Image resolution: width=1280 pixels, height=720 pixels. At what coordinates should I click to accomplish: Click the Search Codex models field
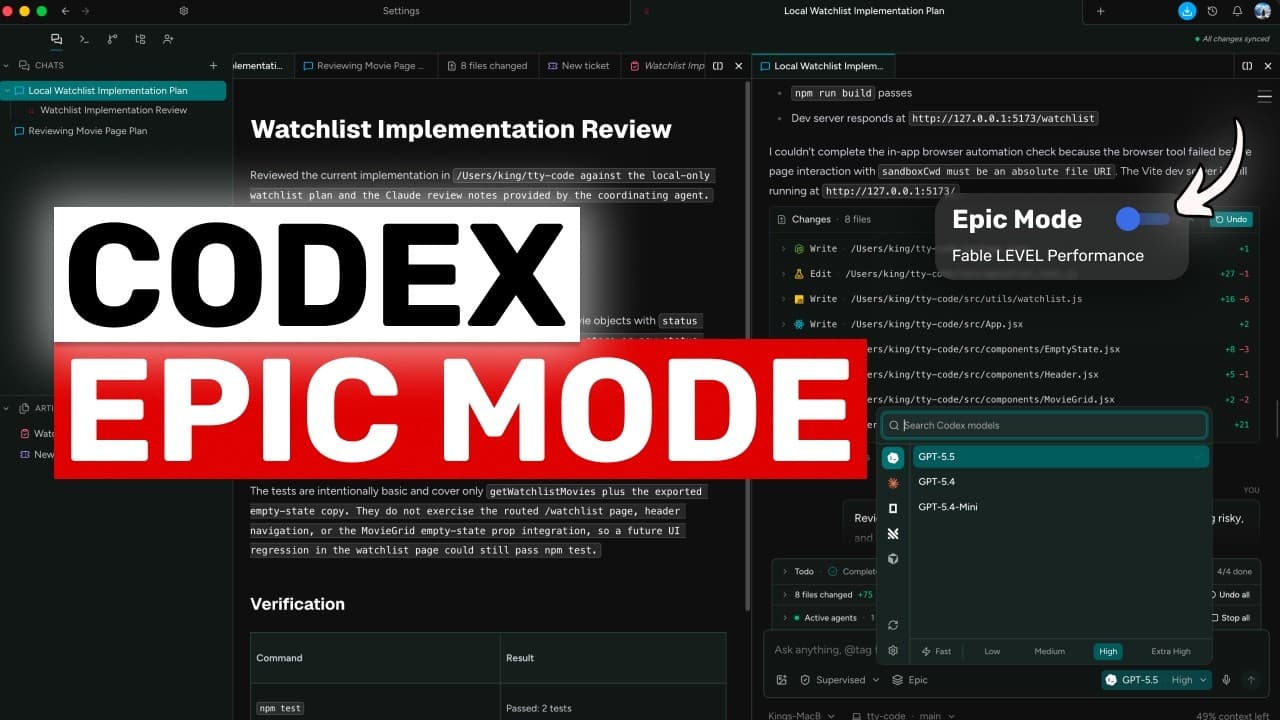1044,425
